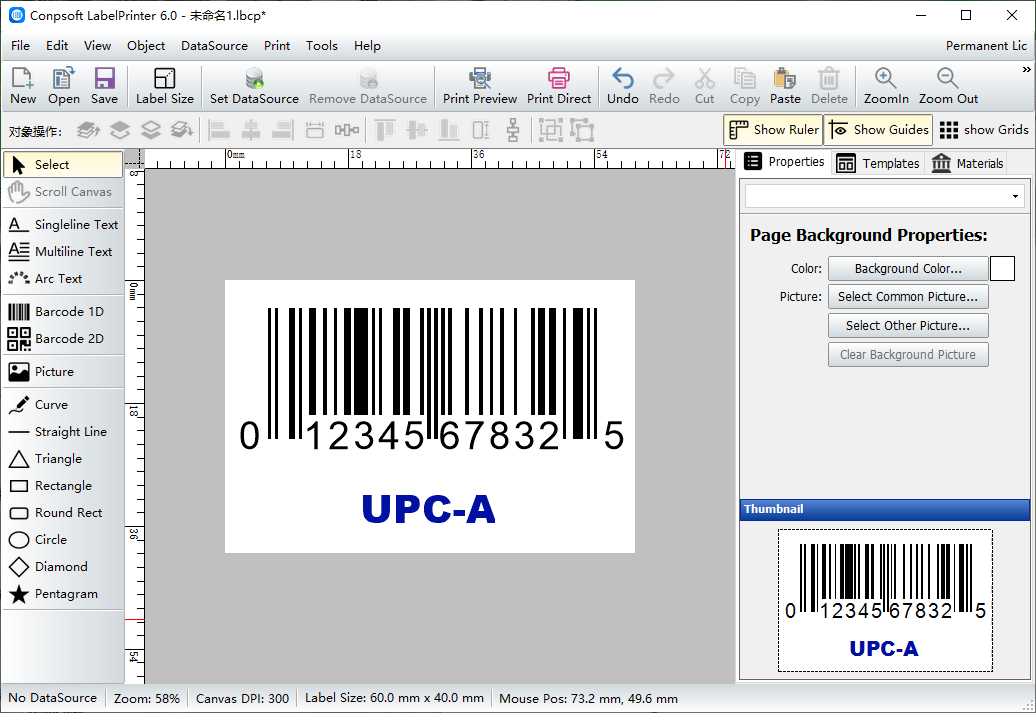Choose the Singleline Text tool
This screenshot has width=1036, height=713.
pos(63,225)
